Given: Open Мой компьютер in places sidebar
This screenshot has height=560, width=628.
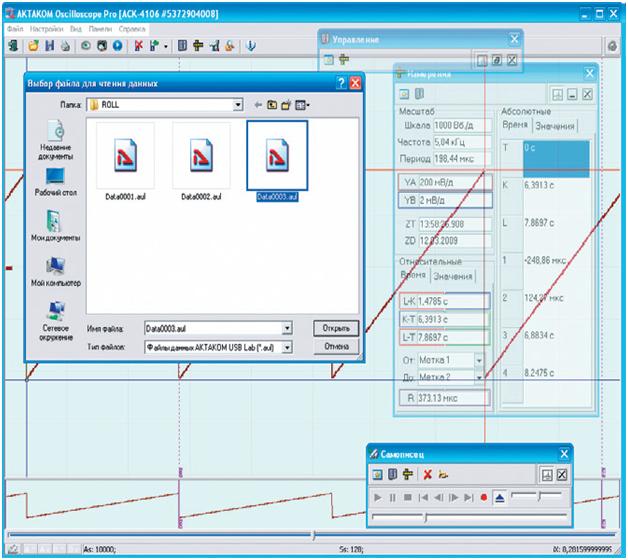Looking at the screenshot, I should [56, 272].
